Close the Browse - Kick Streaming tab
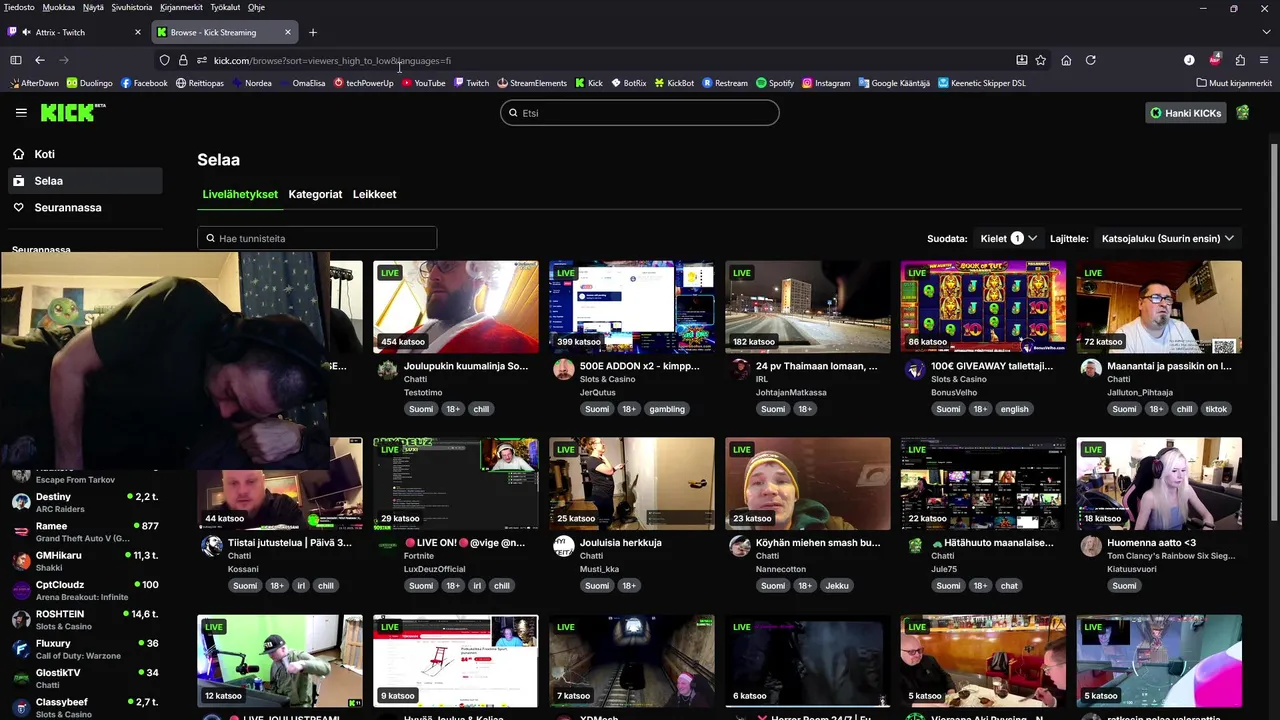 pos(288,32)
